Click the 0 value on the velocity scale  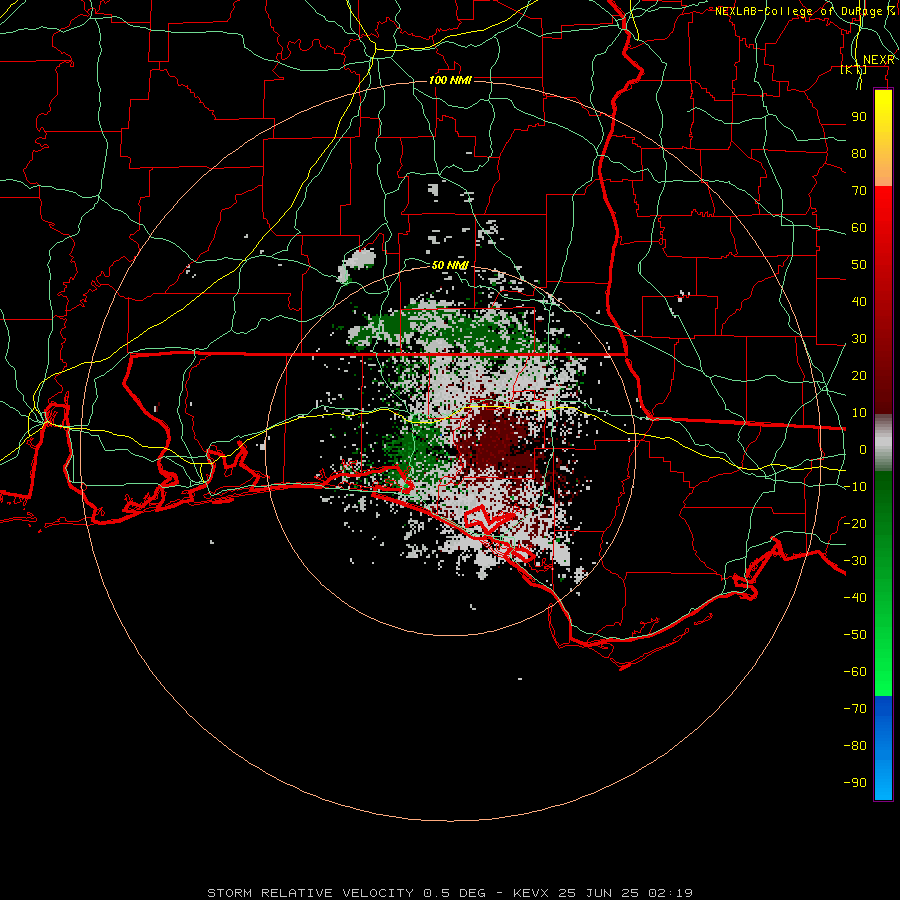click(x=863, y=450)
